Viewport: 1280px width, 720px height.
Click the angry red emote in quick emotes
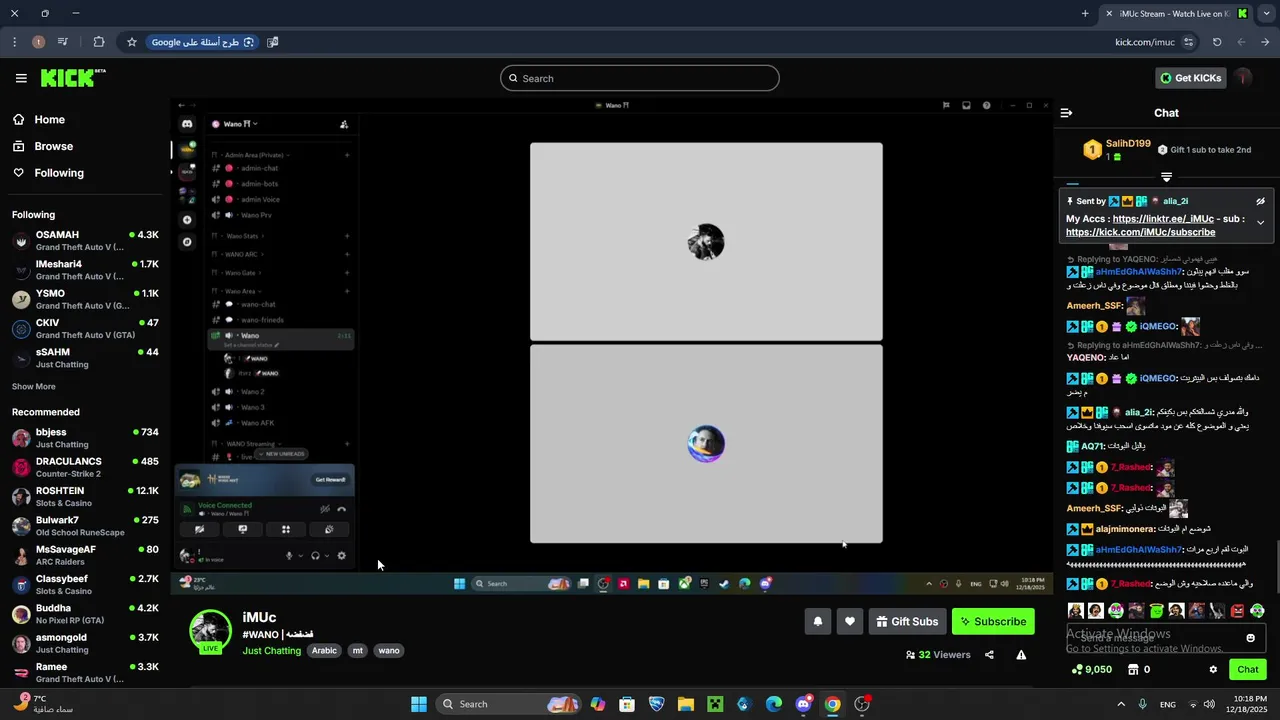[1237, 610]
